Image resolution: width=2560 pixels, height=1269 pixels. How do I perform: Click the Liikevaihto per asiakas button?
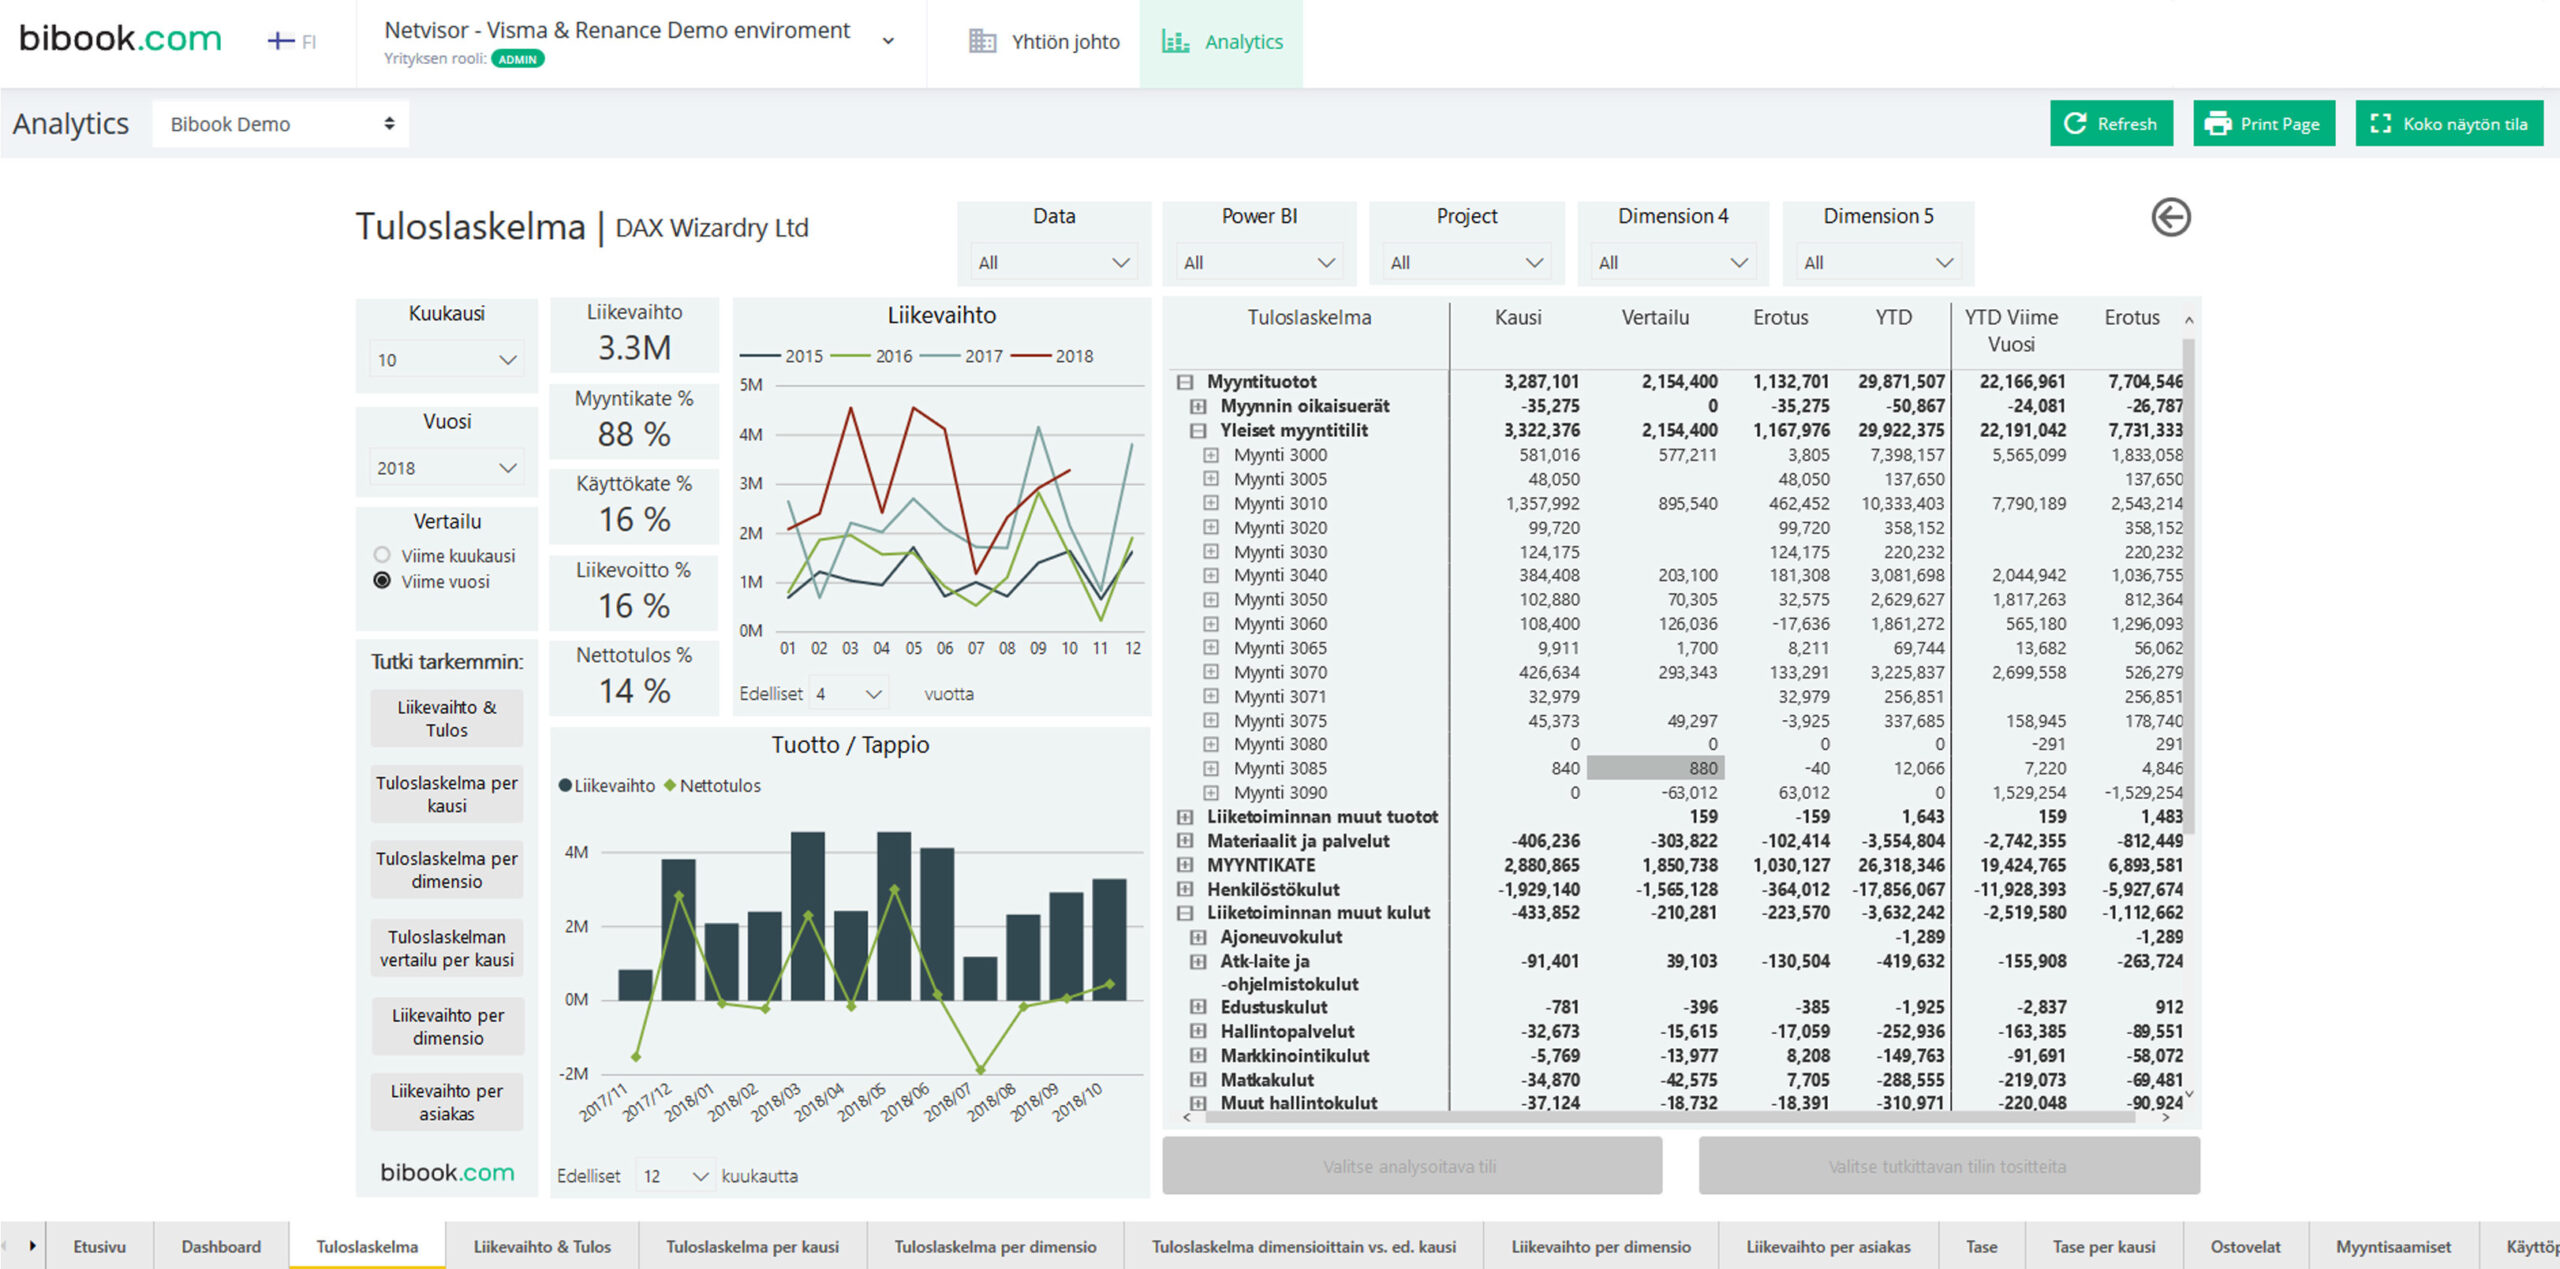click(x=446, y=1102)
